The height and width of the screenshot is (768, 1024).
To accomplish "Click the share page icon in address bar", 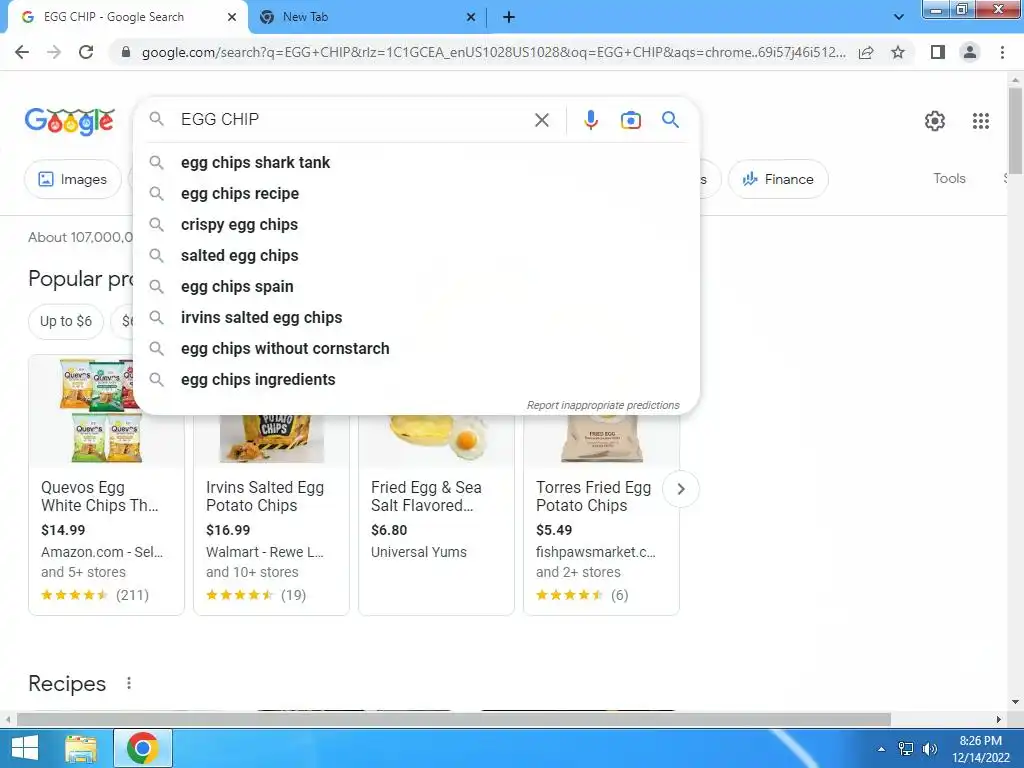I will pos(866,52).
